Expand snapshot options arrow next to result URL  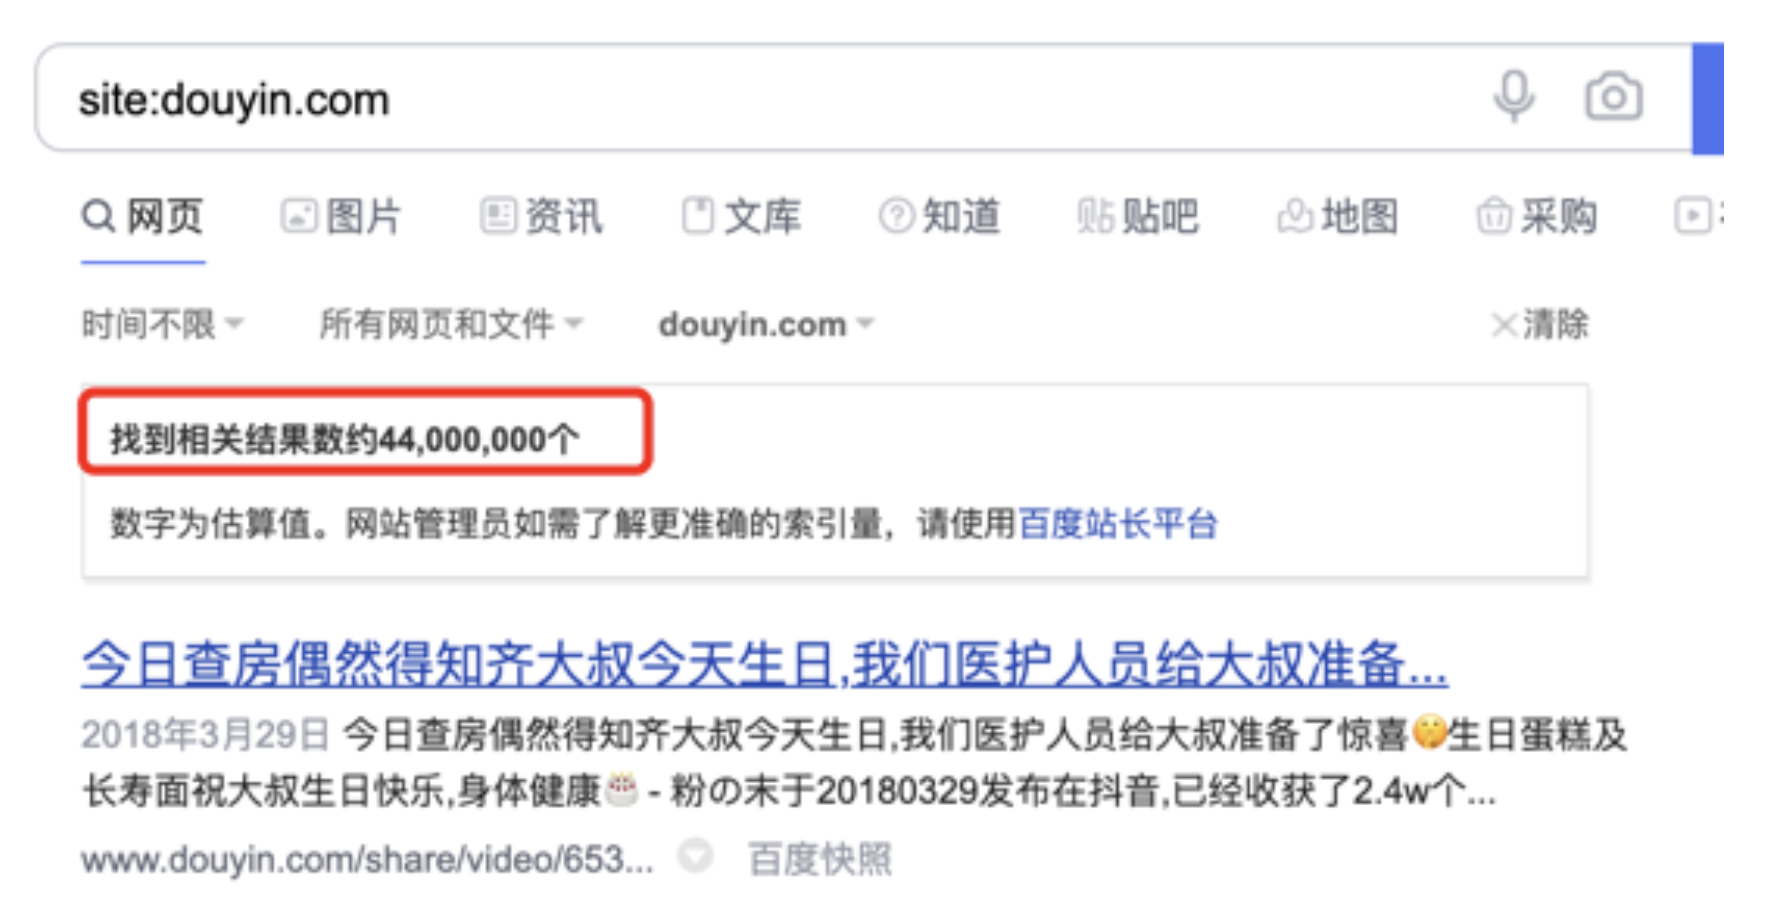pos(697,857)
